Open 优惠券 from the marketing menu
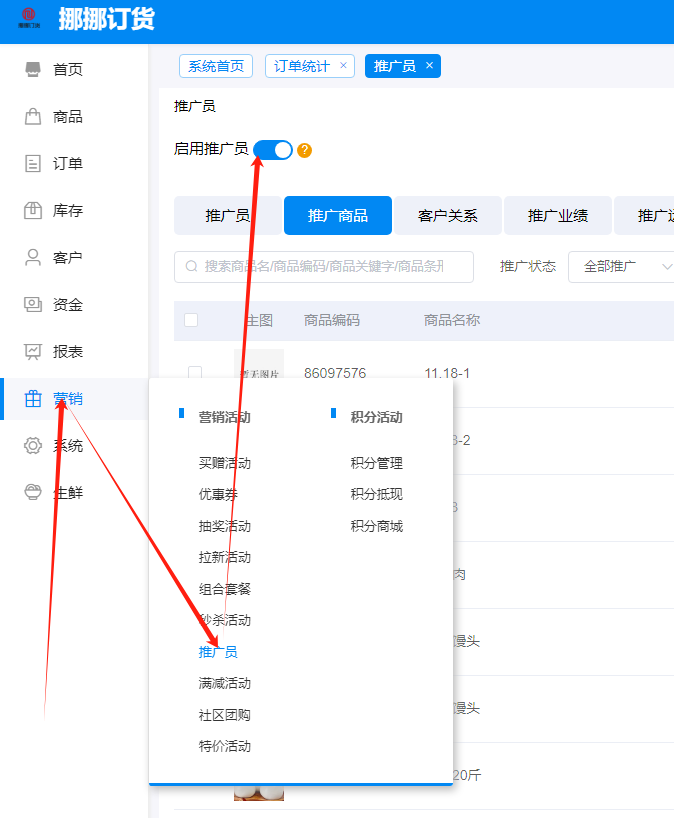Image resolution: width=674 pixels, height=818 pixels. [x=218, y=494]
